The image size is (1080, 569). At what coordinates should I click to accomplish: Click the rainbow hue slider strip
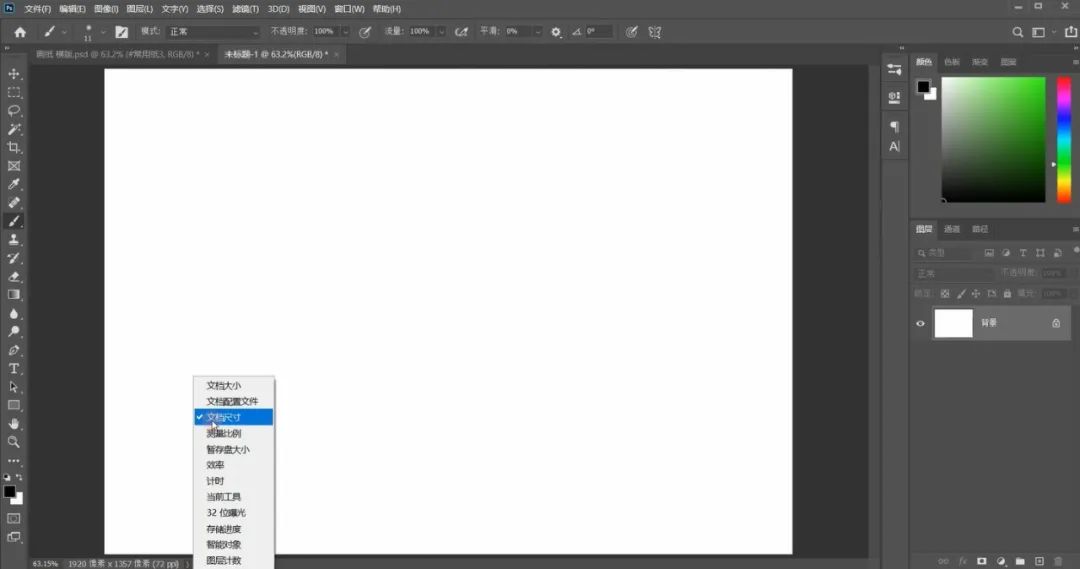[1063, 140]
